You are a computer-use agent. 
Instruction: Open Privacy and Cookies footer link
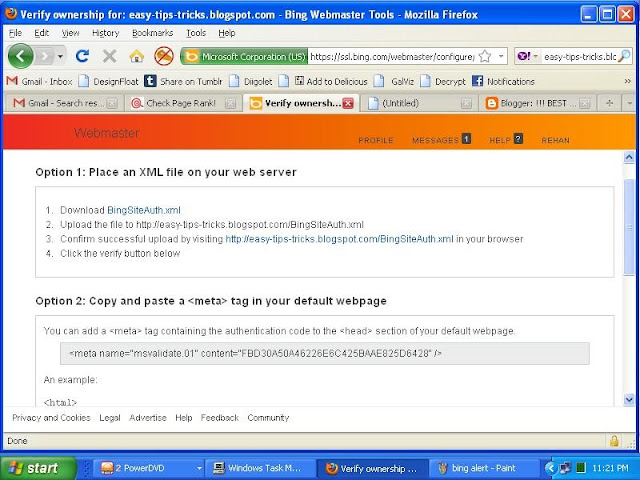[51, 418]
